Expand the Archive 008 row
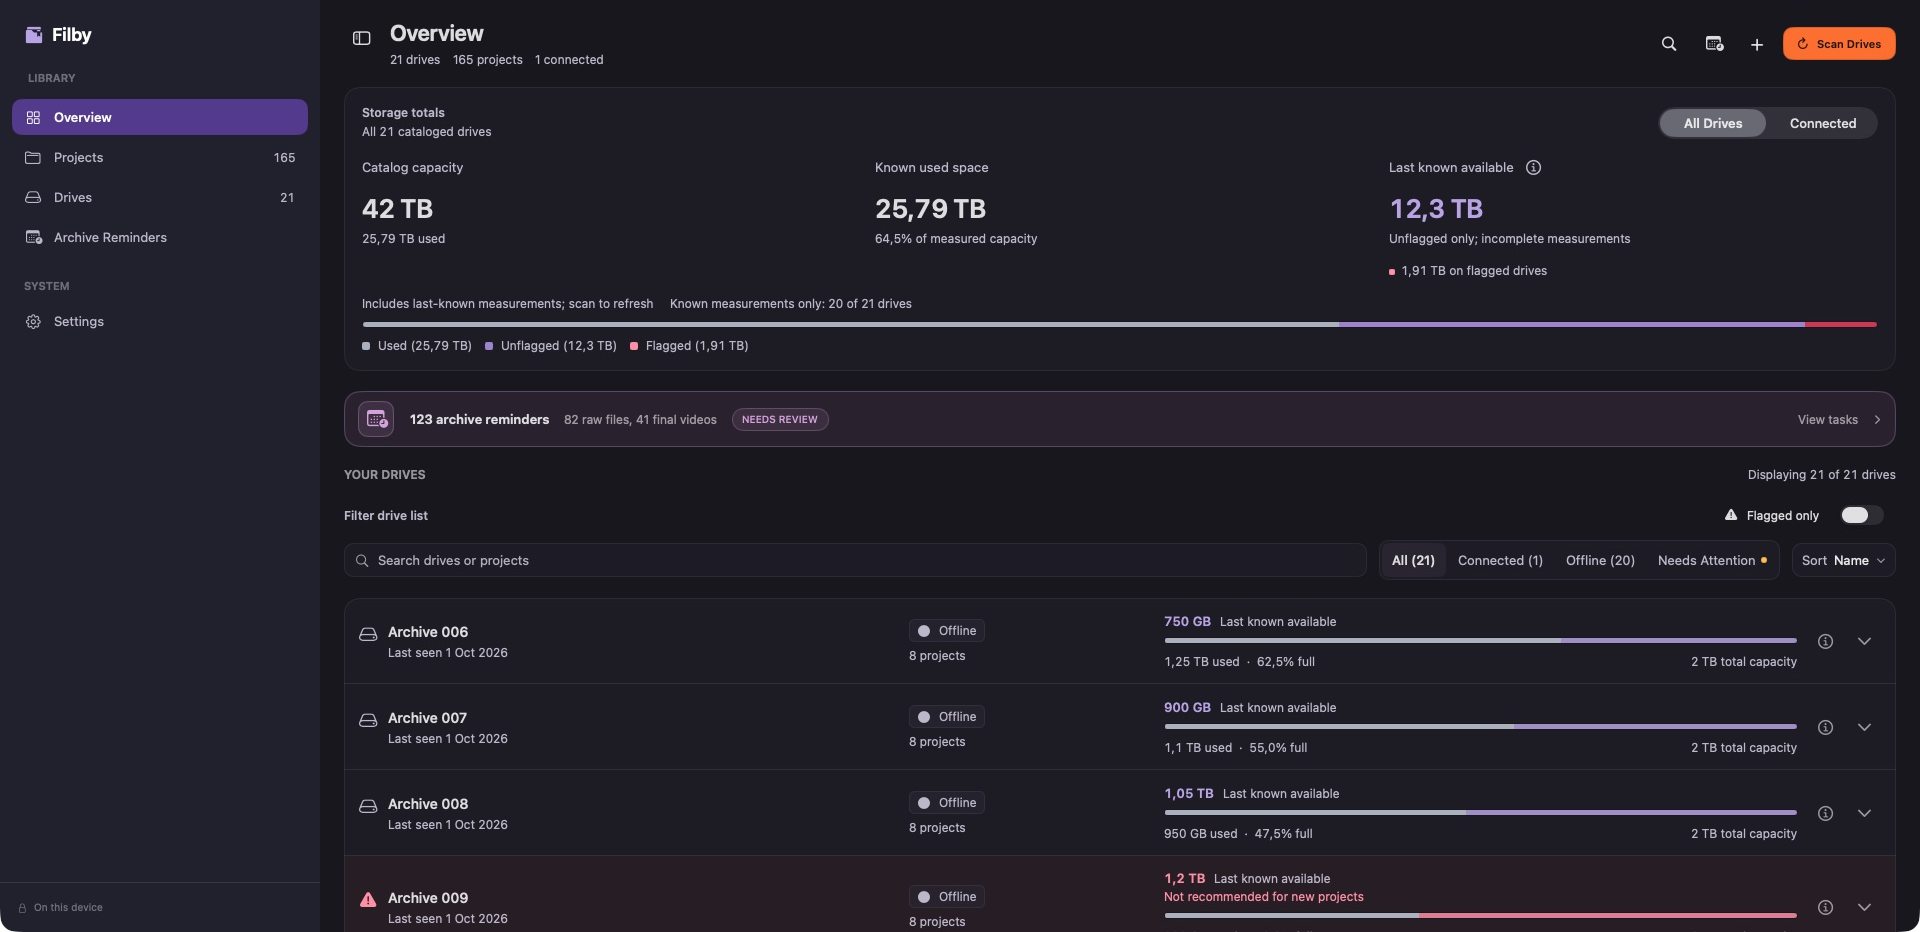 pos(1864,813)
